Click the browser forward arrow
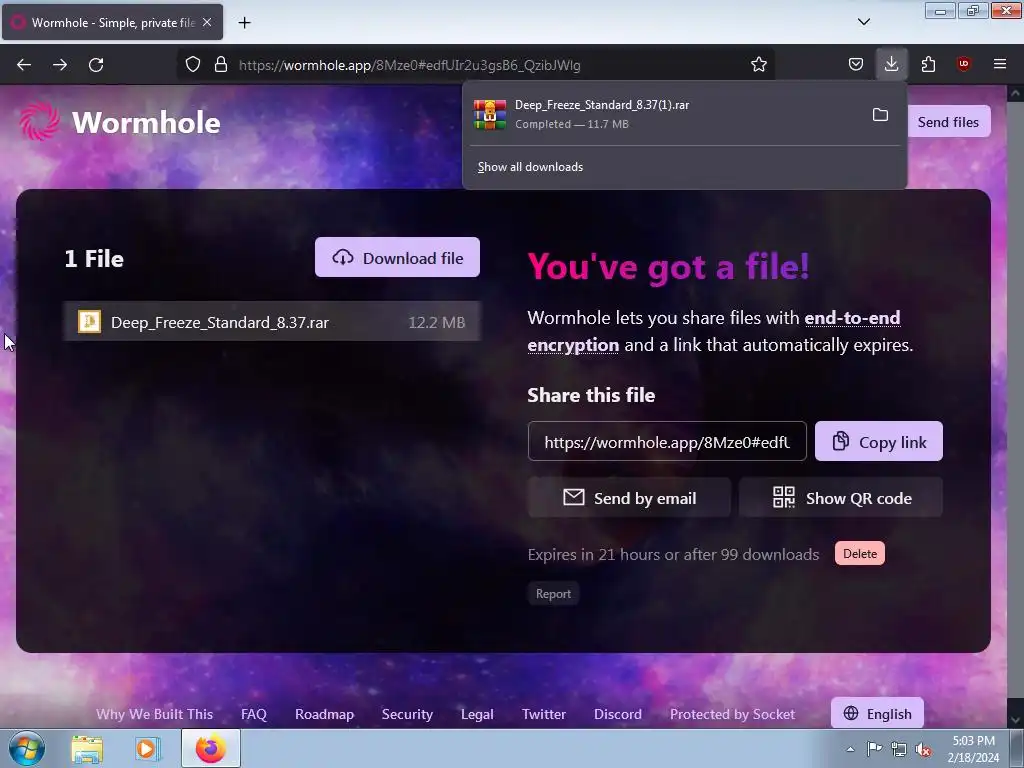Viewport: 1024px width, 768px height. (60, 65)
